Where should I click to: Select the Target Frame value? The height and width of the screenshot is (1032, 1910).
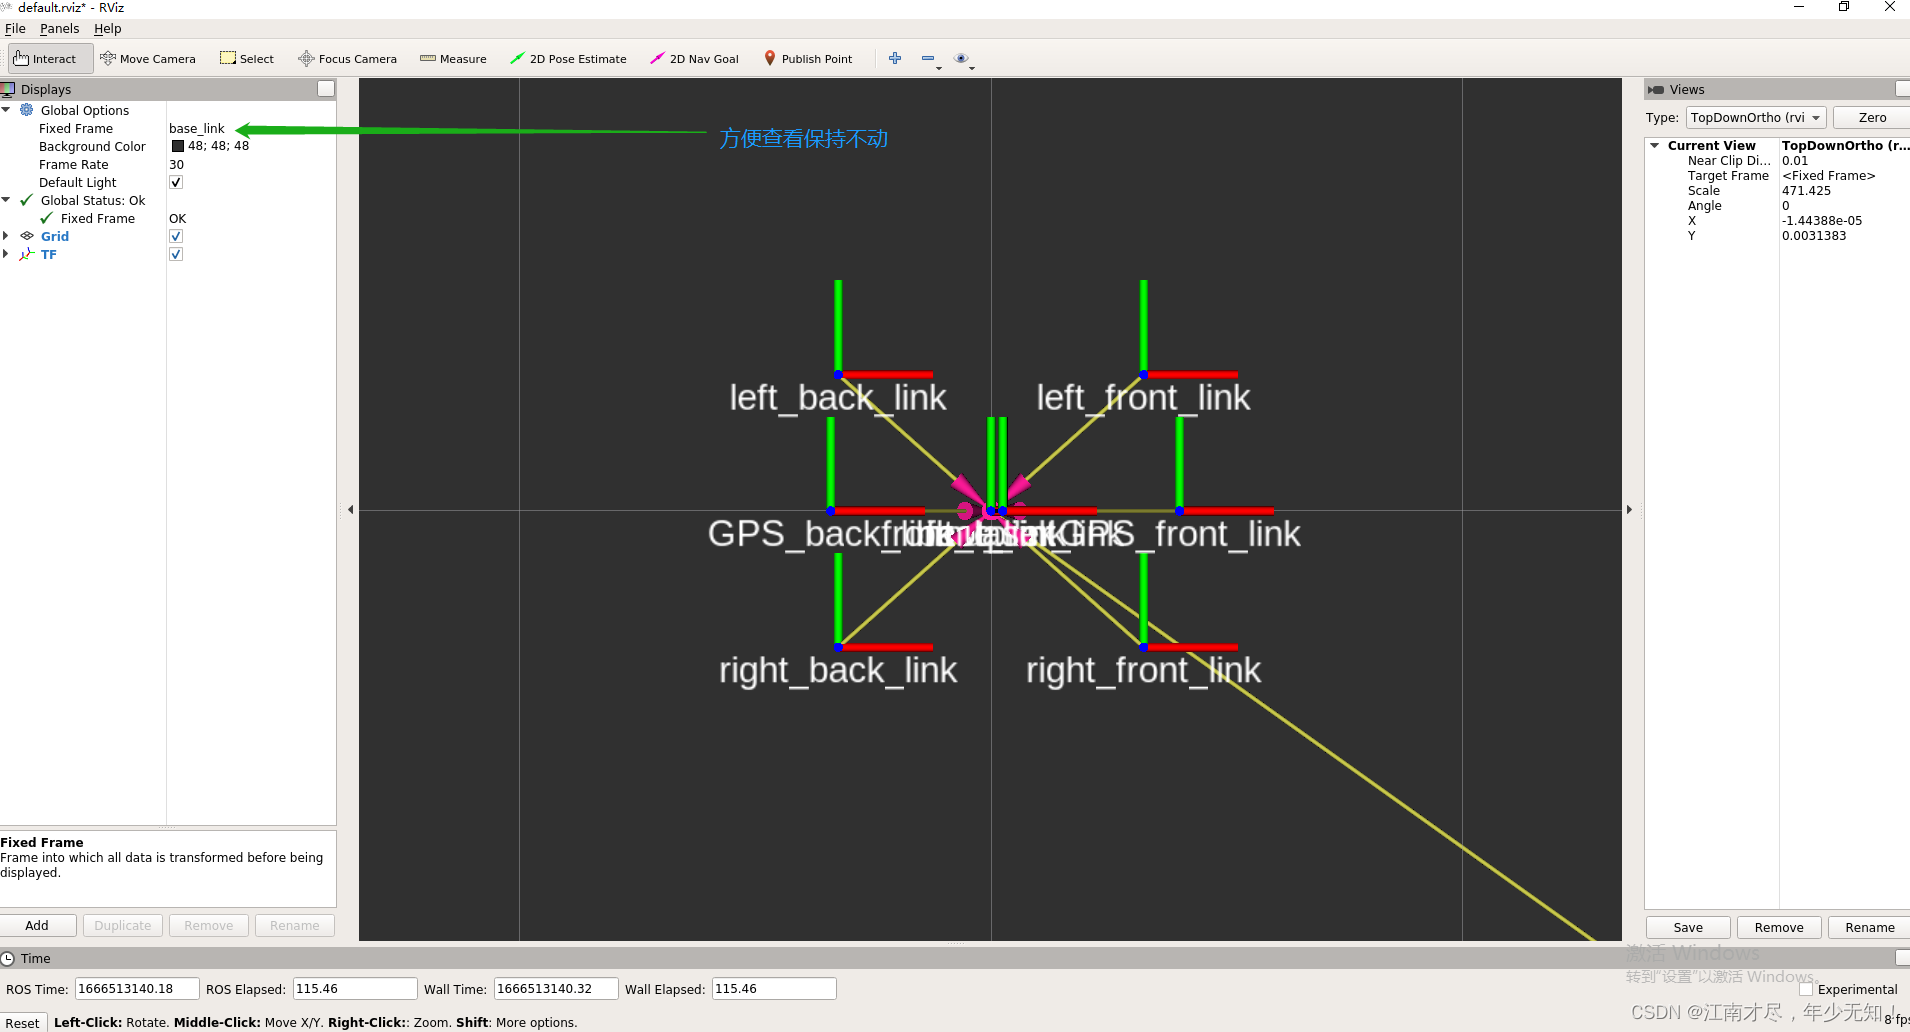pyautogui.click(x=1828, y=175)
